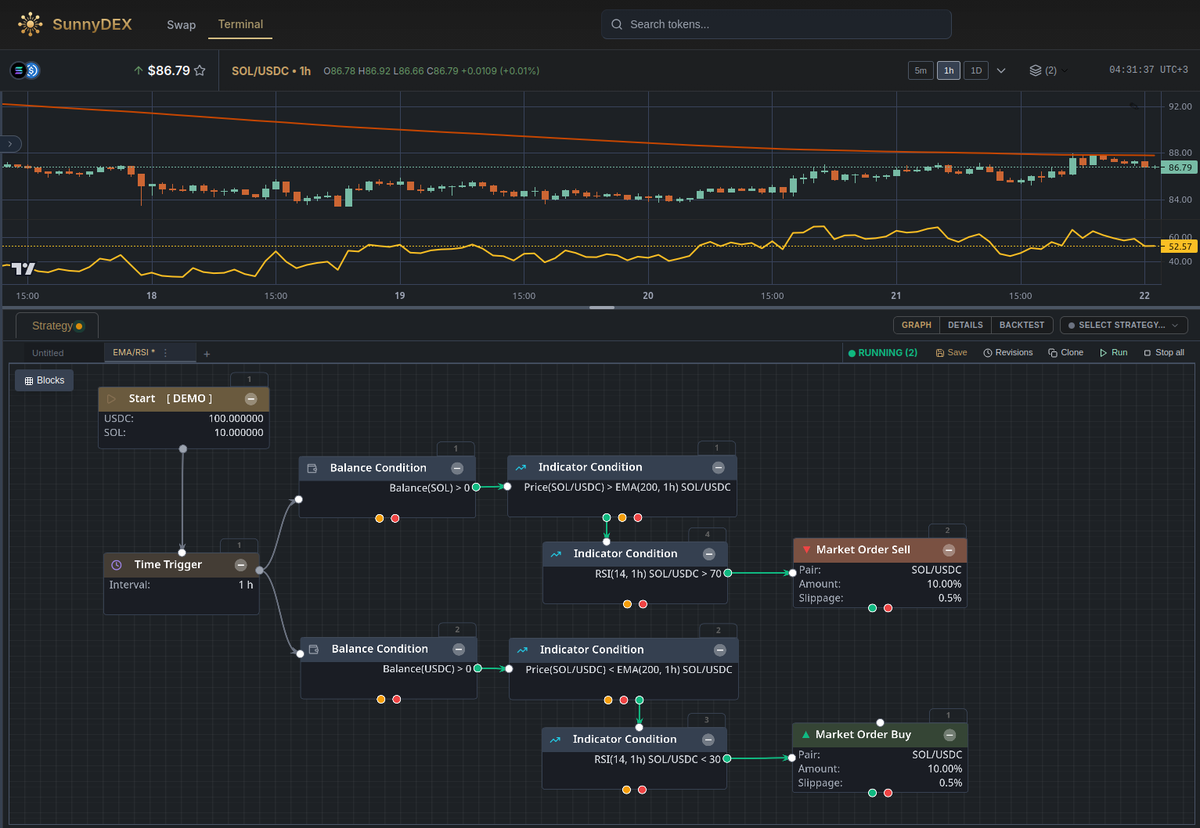Click orange port under Balance(SOL) block

379,518
